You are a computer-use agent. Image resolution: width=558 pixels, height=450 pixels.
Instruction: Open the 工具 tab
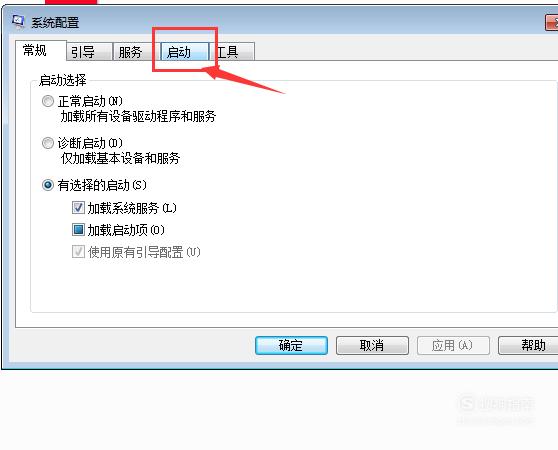[x=233, y=52]
